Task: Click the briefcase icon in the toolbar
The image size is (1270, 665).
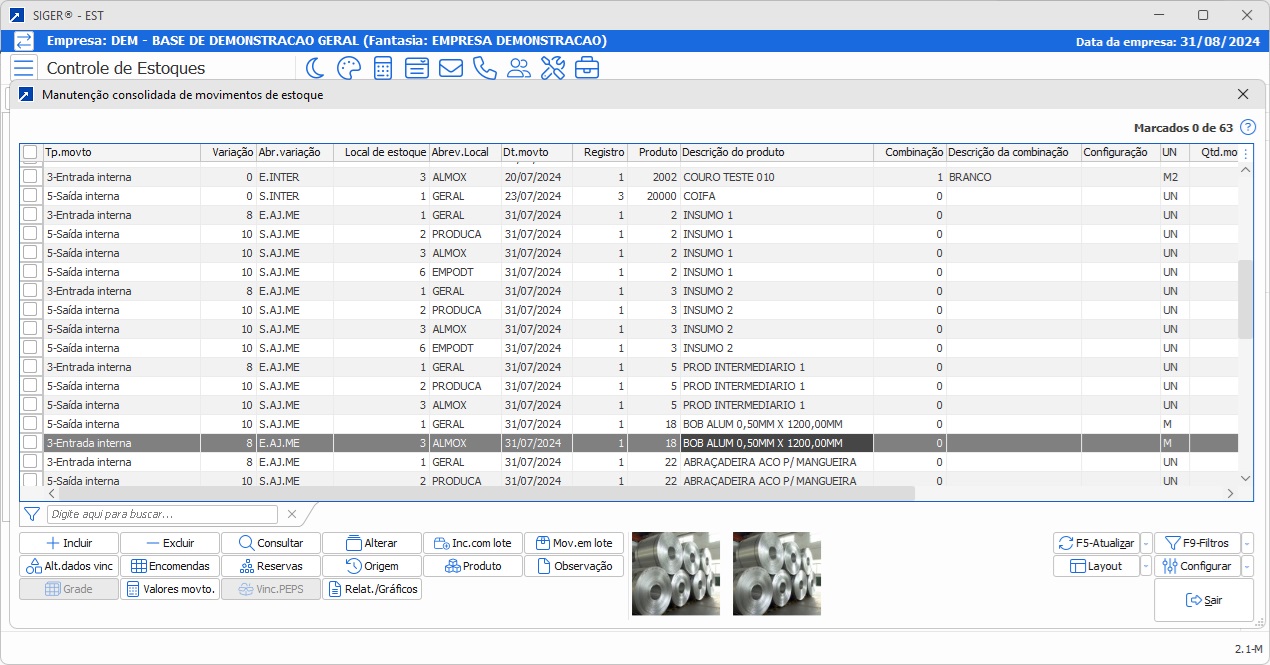Action: pyautogui.click(x=586, y=68)
